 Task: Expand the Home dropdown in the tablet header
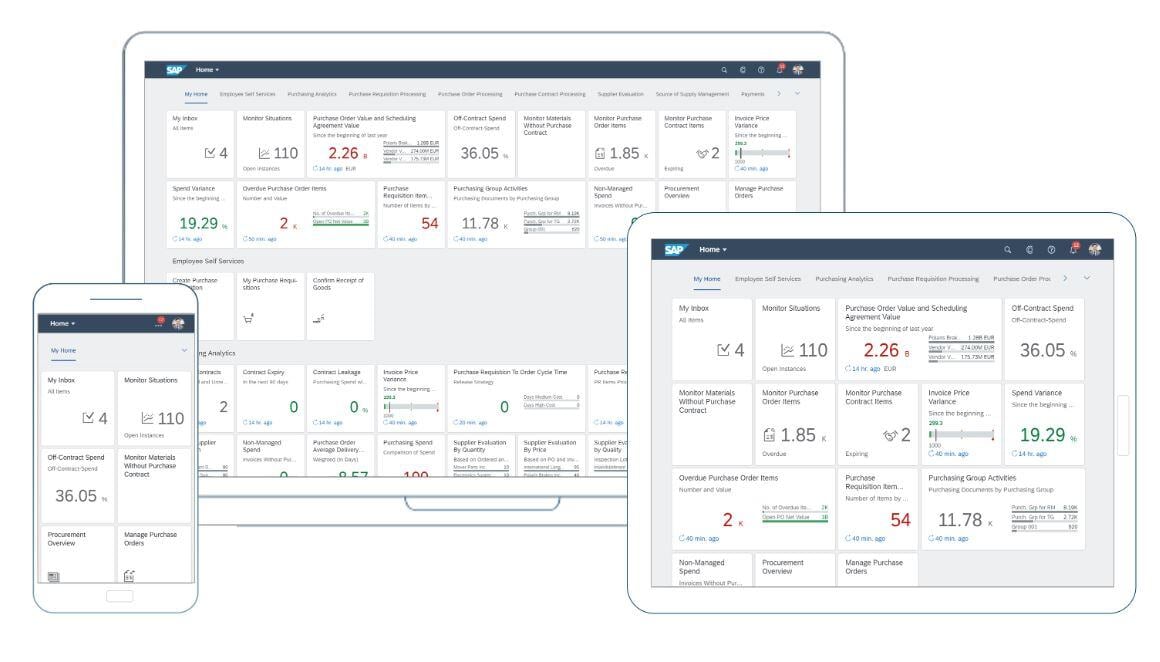pyautogui.click(x=713, y=249)
